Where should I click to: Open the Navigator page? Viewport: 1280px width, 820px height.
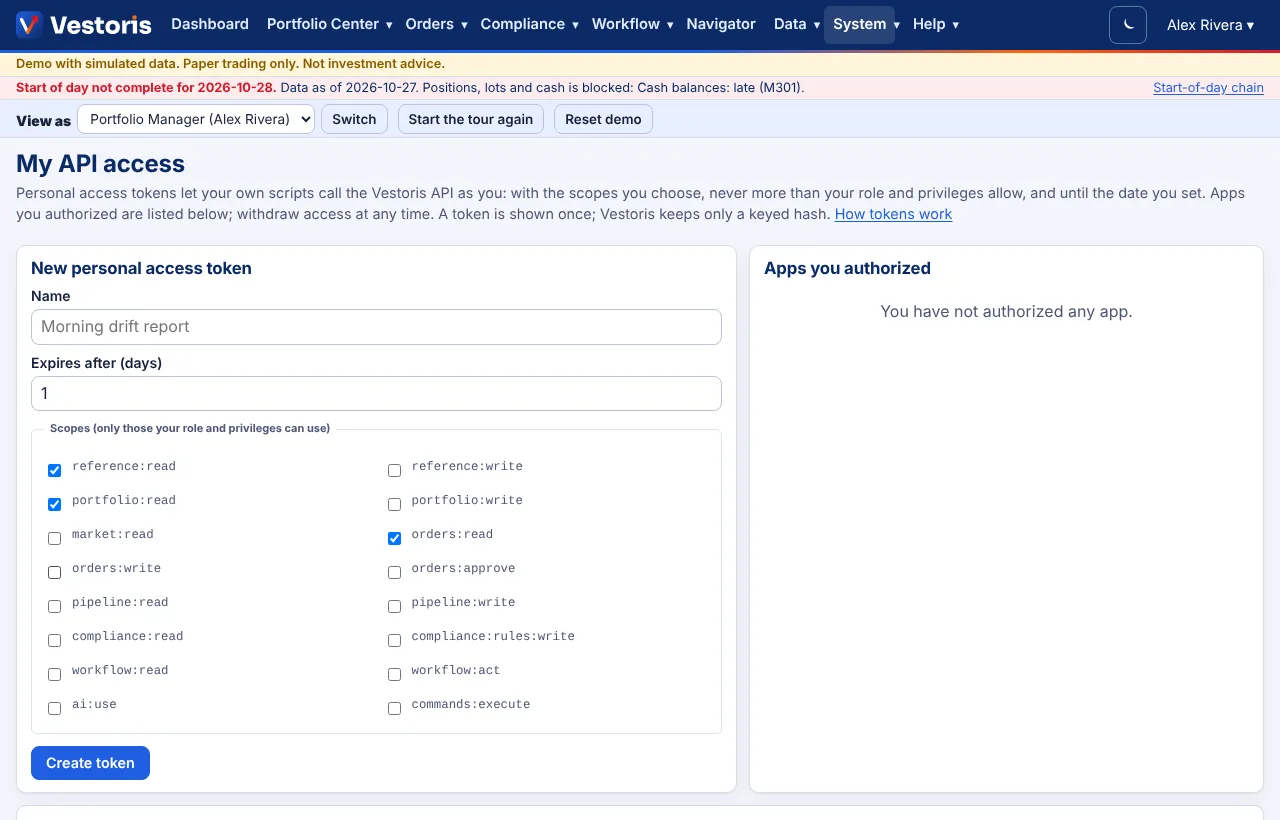click(721, 24)
